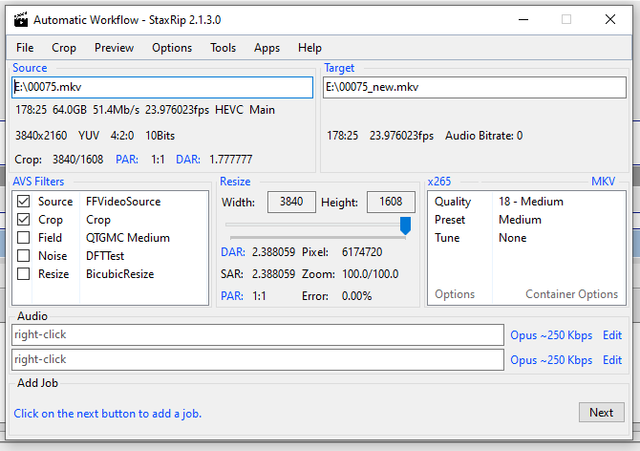Open Container Options

point(571,294)
